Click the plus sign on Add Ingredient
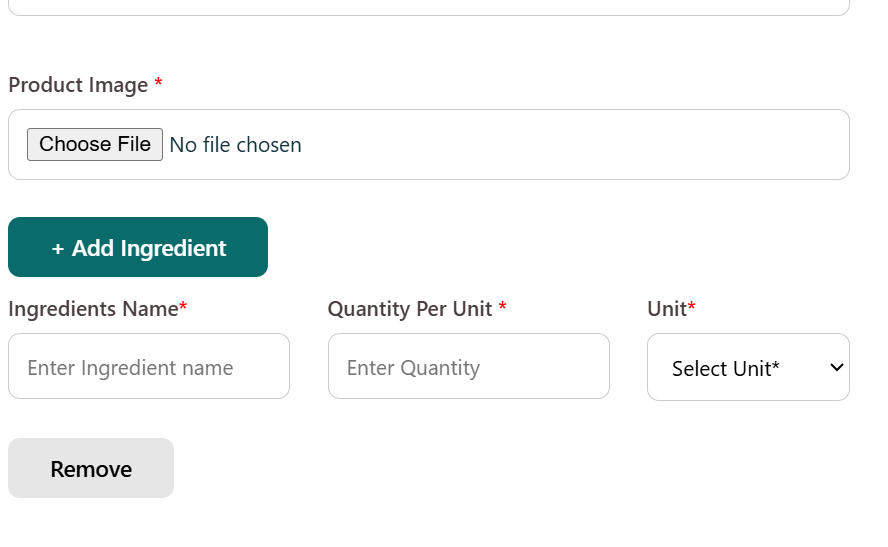 (58, 248)
